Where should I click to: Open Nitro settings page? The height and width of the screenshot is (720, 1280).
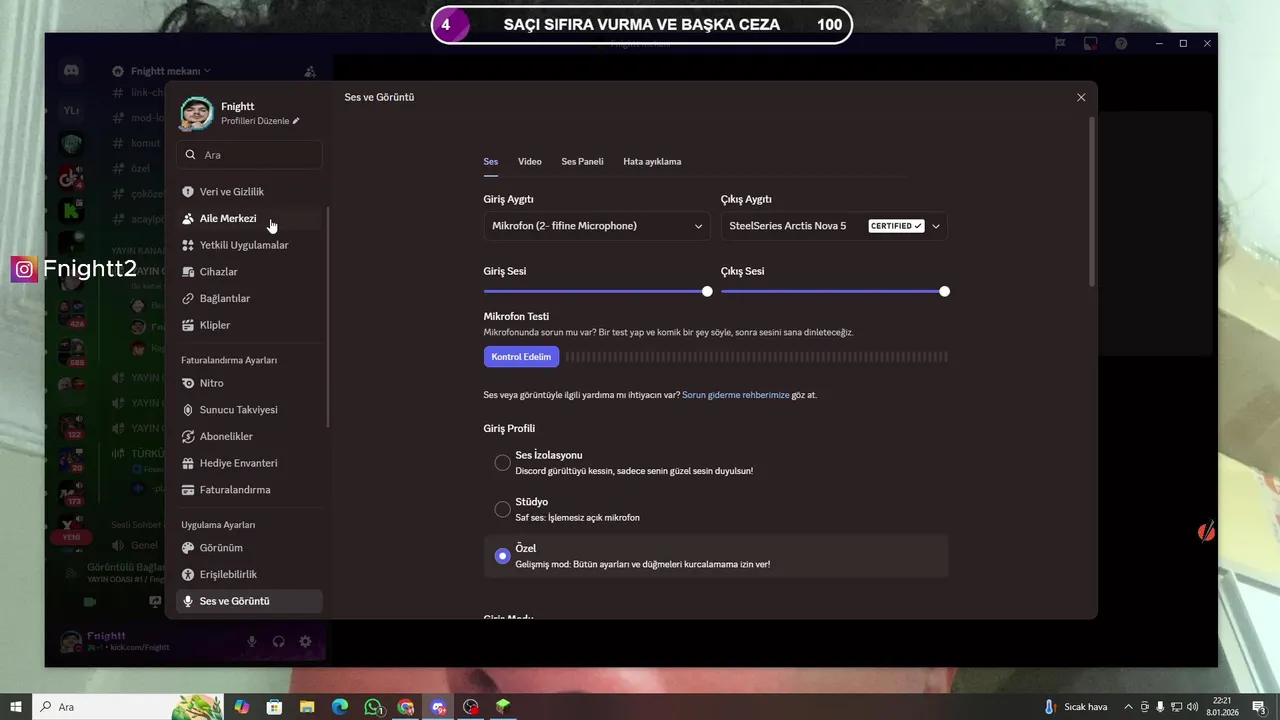(x=249, y=383)
